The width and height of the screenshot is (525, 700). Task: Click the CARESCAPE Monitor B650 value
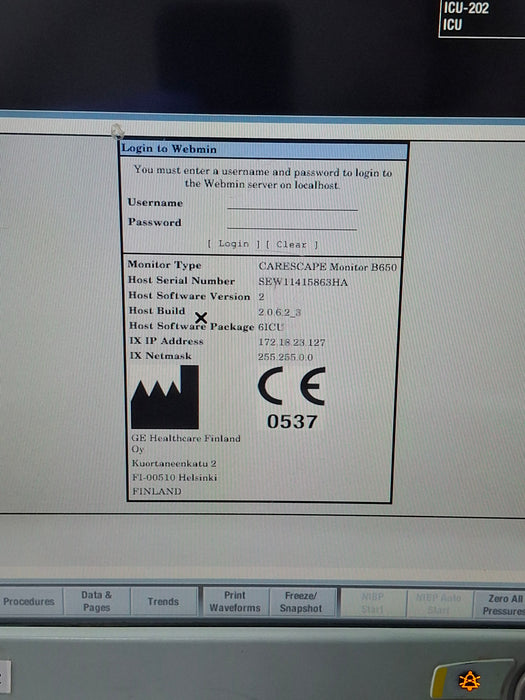[x=328, y=267]
